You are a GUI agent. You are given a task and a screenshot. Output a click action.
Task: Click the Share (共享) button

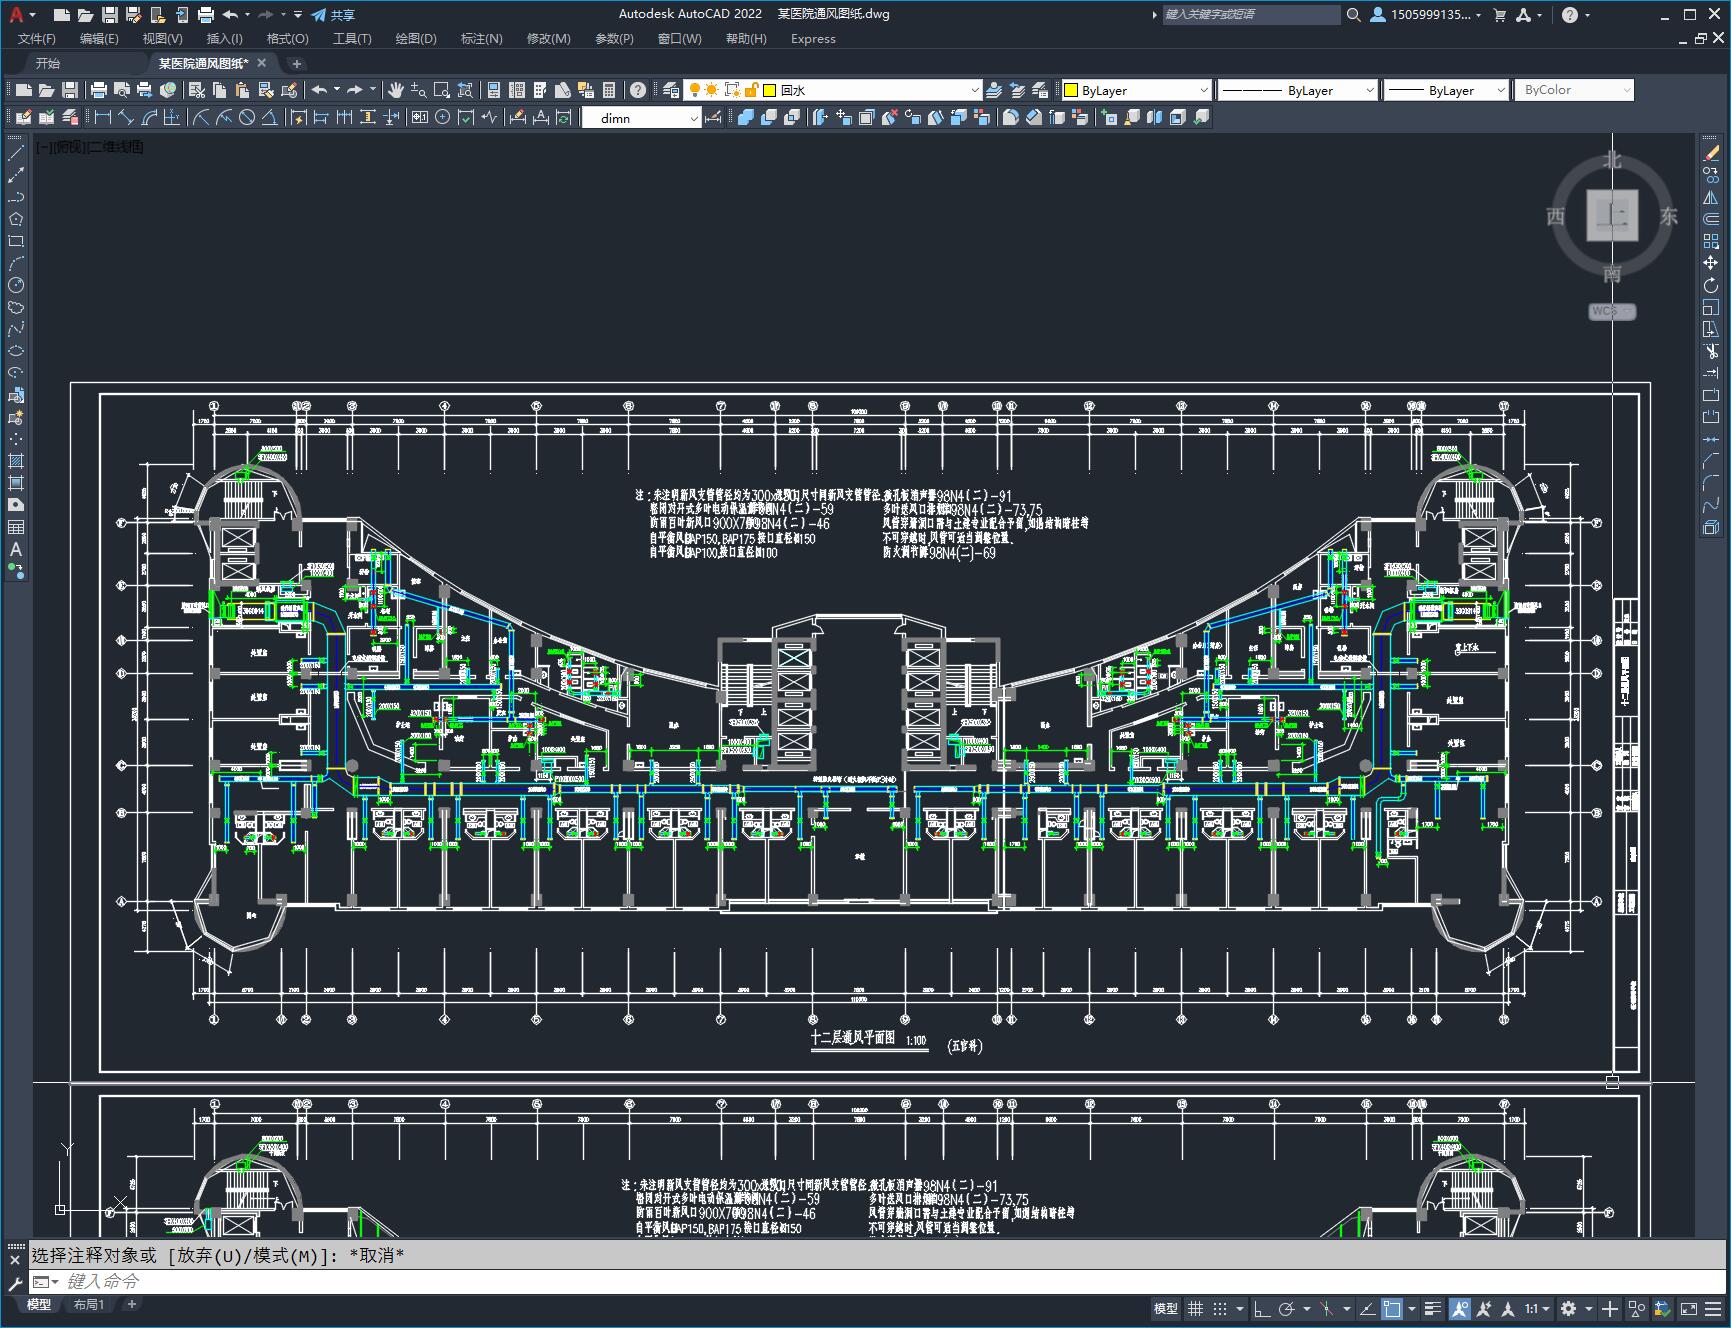click(333, 15)
